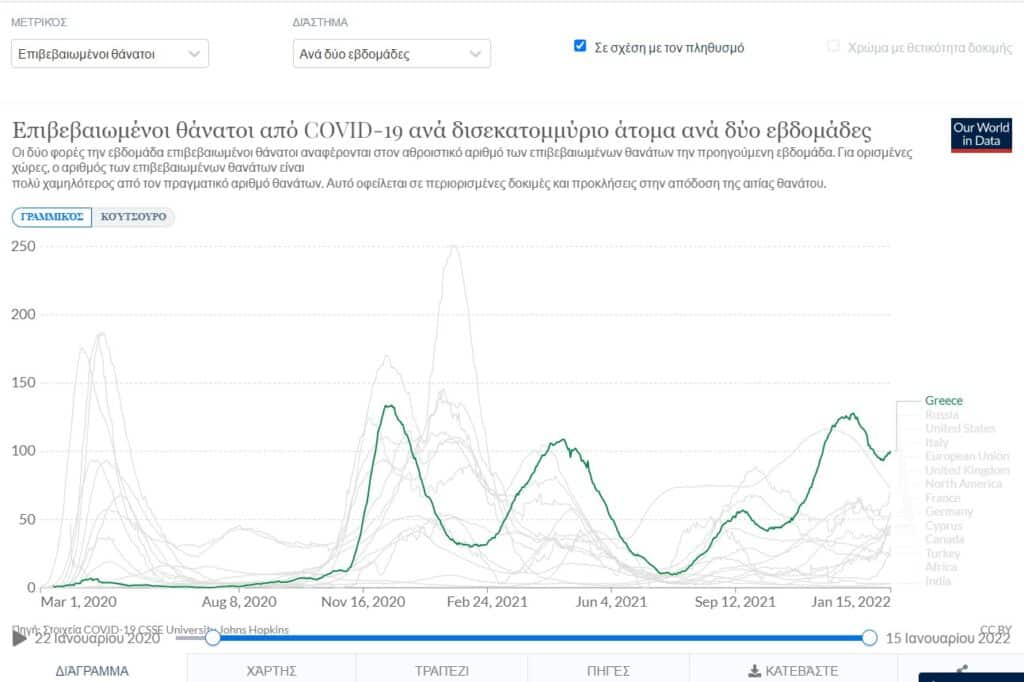Click the blue timeline range bar

coord(541,638)
